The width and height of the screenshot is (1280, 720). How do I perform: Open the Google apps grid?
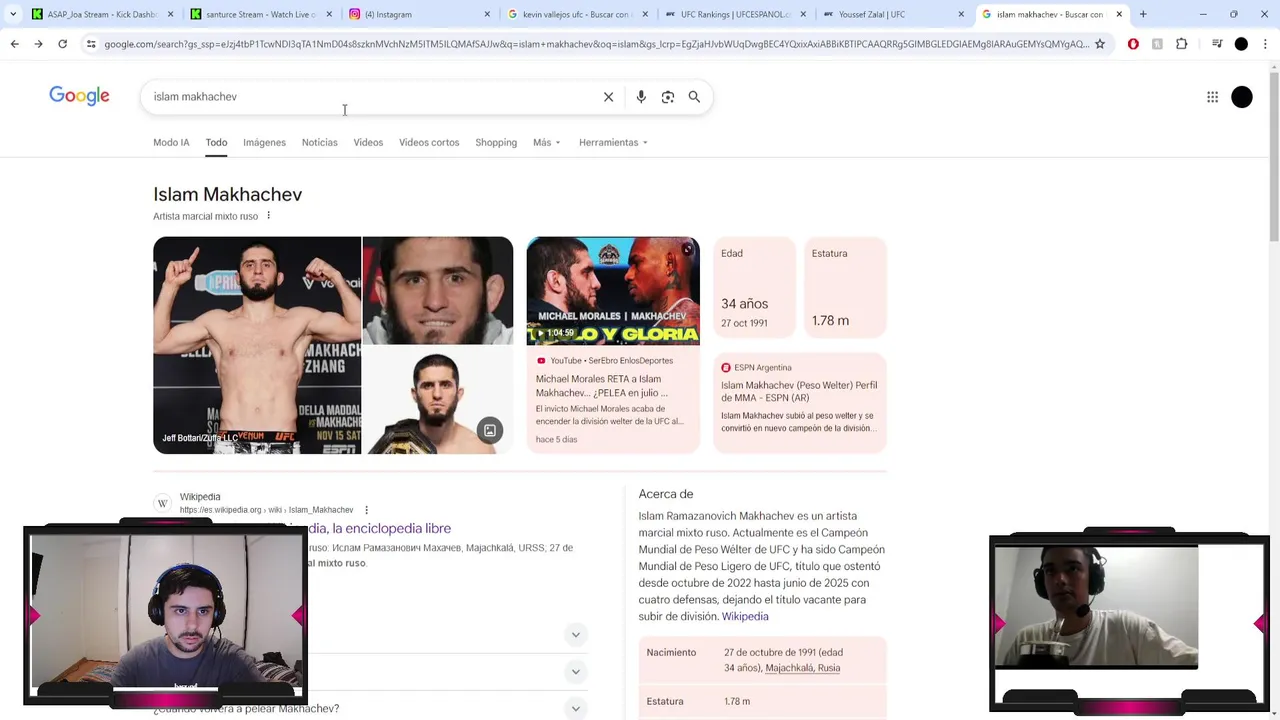(x=1212, y=97)
